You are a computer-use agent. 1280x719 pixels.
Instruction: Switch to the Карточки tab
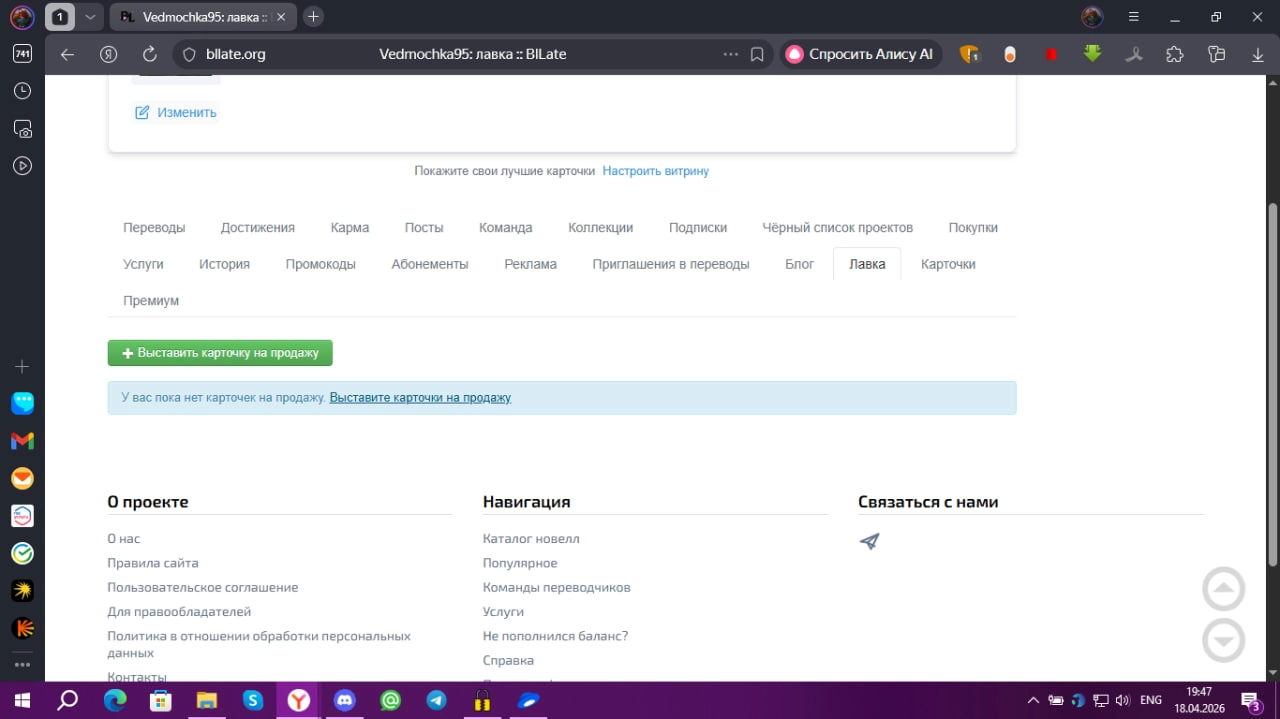pyautogui.click(x=948, y=264)
